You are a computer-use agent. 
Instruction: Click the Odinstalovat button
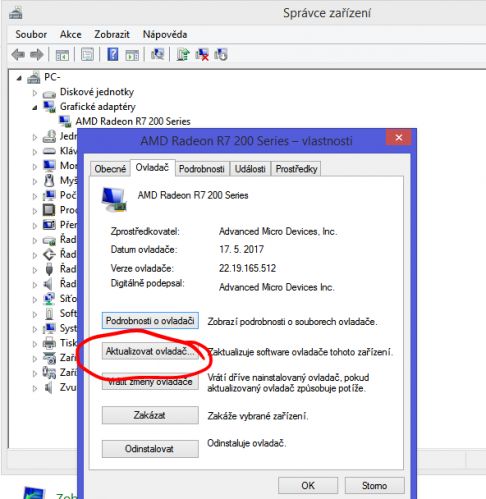point(150,449)
